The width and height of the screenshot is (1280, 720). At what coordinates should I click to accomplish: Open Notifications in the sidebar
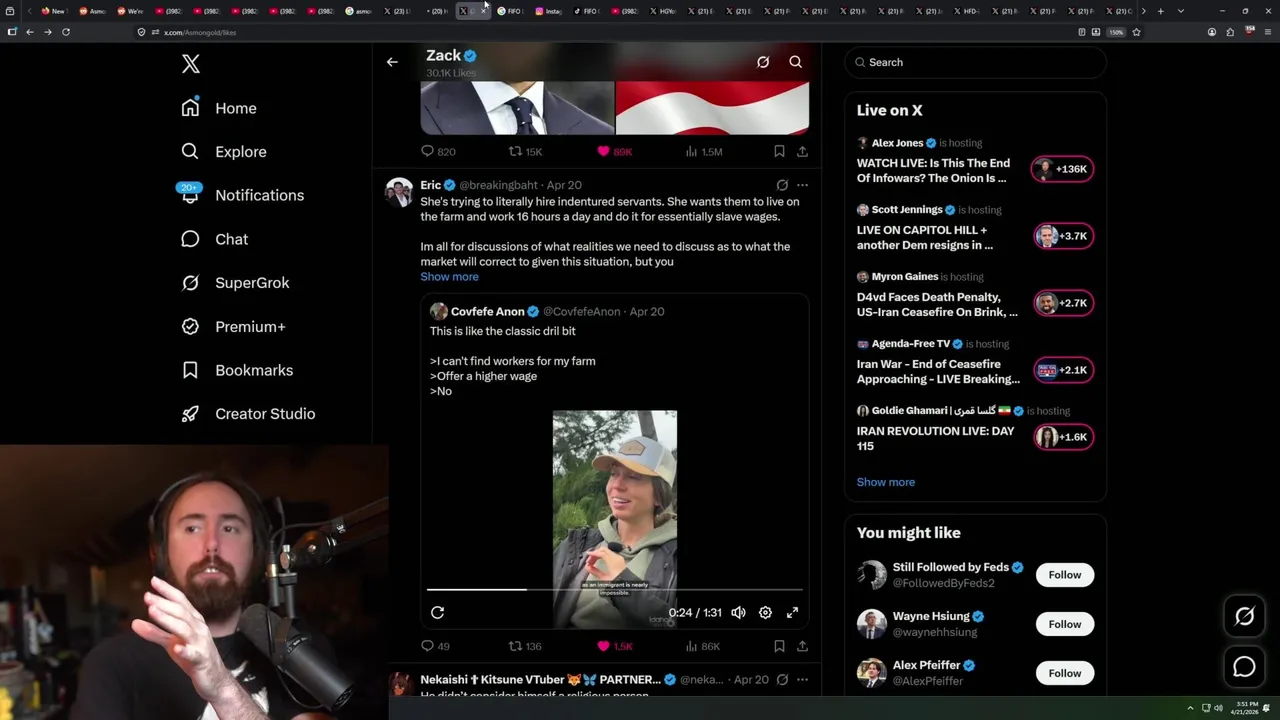(241, 195)
